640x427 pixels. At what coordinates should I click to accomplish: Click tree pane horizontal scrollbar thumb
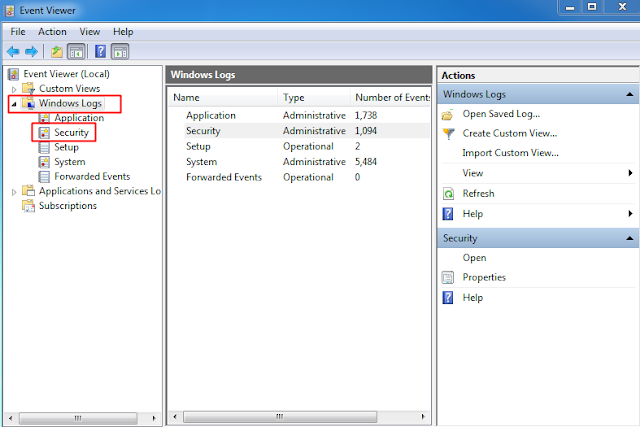(78, 418)
